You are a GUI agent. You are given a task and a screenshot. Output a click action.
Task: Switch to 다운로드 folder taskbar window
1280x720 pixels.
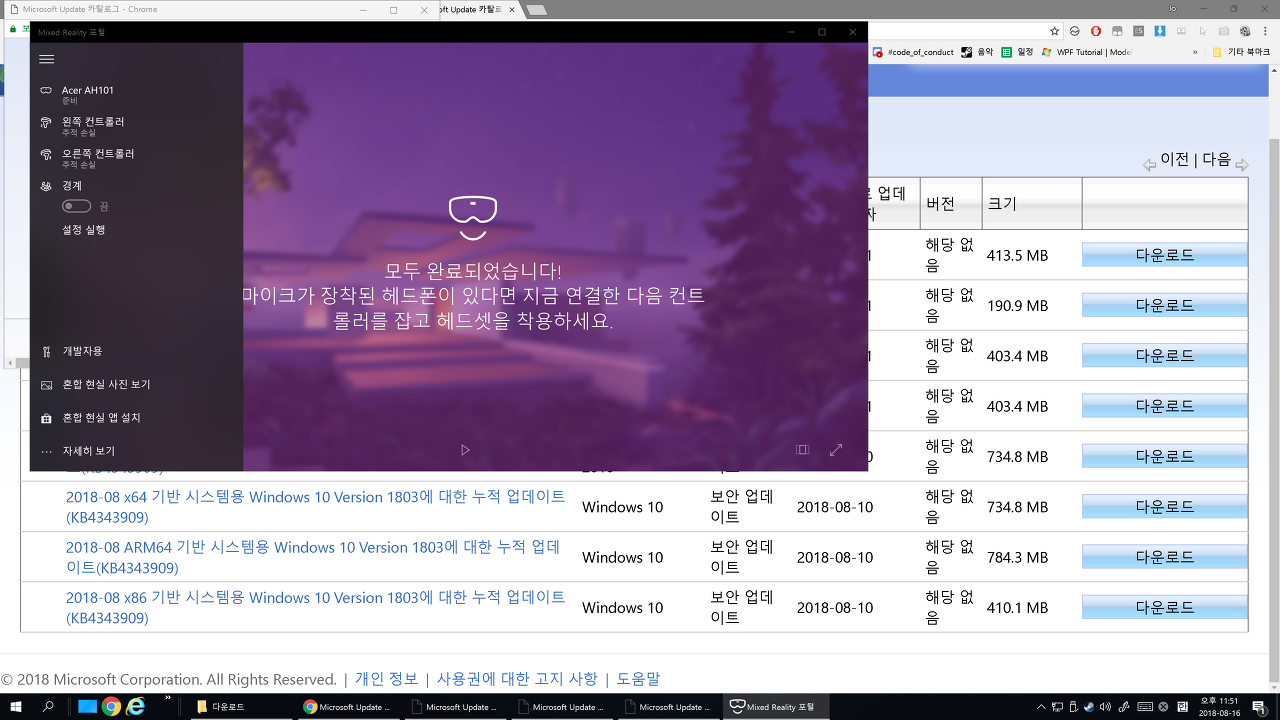coord(244,707)
